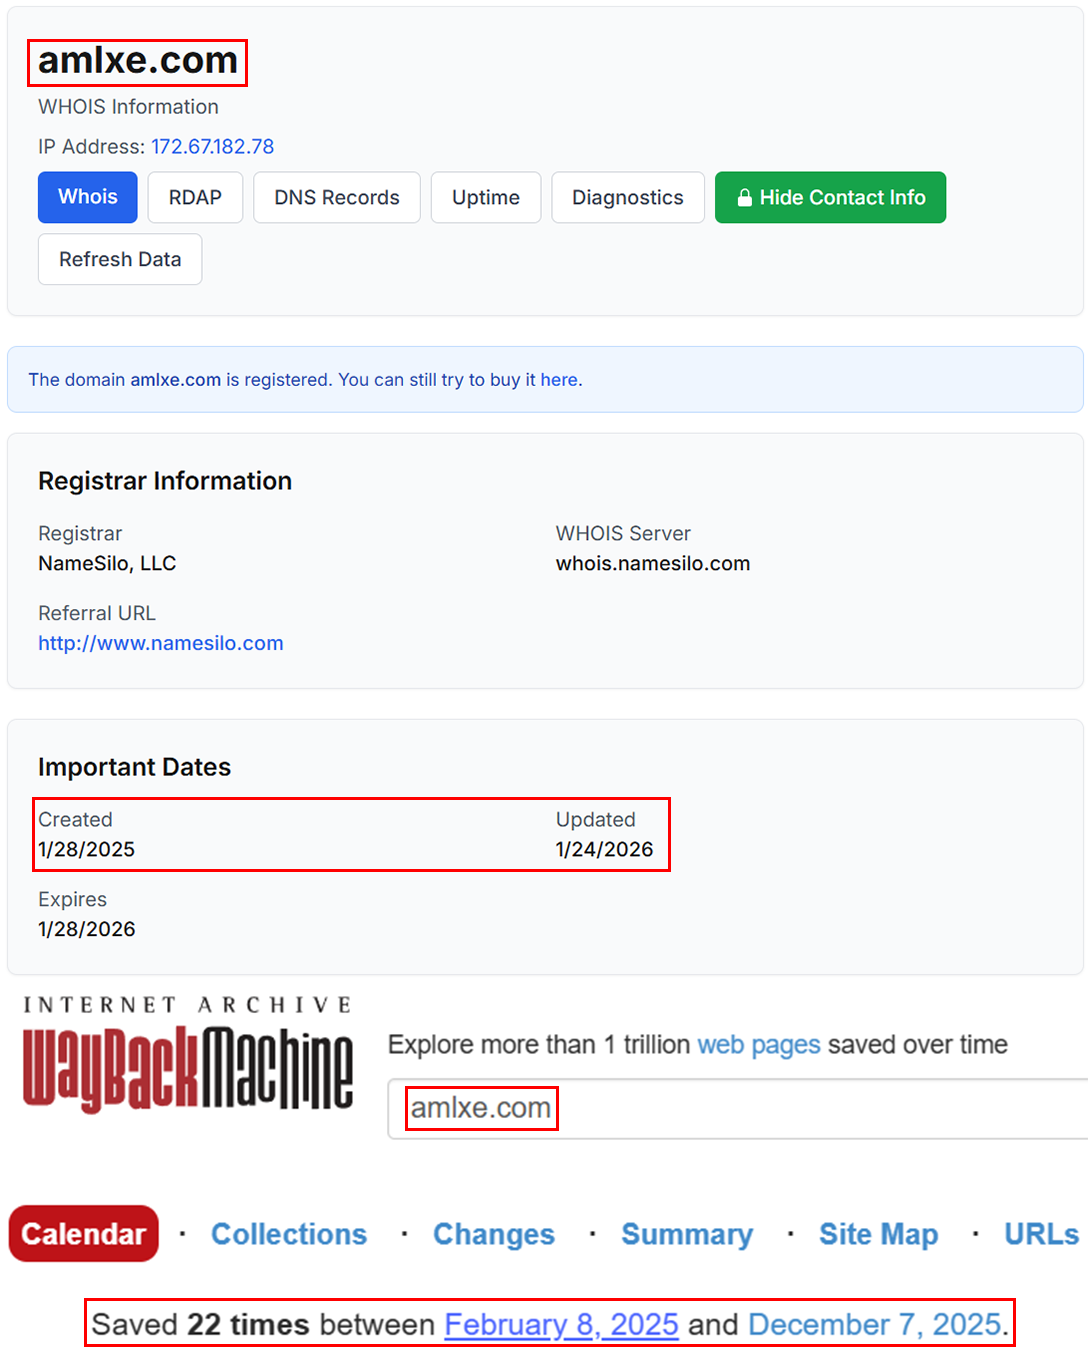The image size is (1088, 1347).
Task: Hide the contact information
Action: 830,197
